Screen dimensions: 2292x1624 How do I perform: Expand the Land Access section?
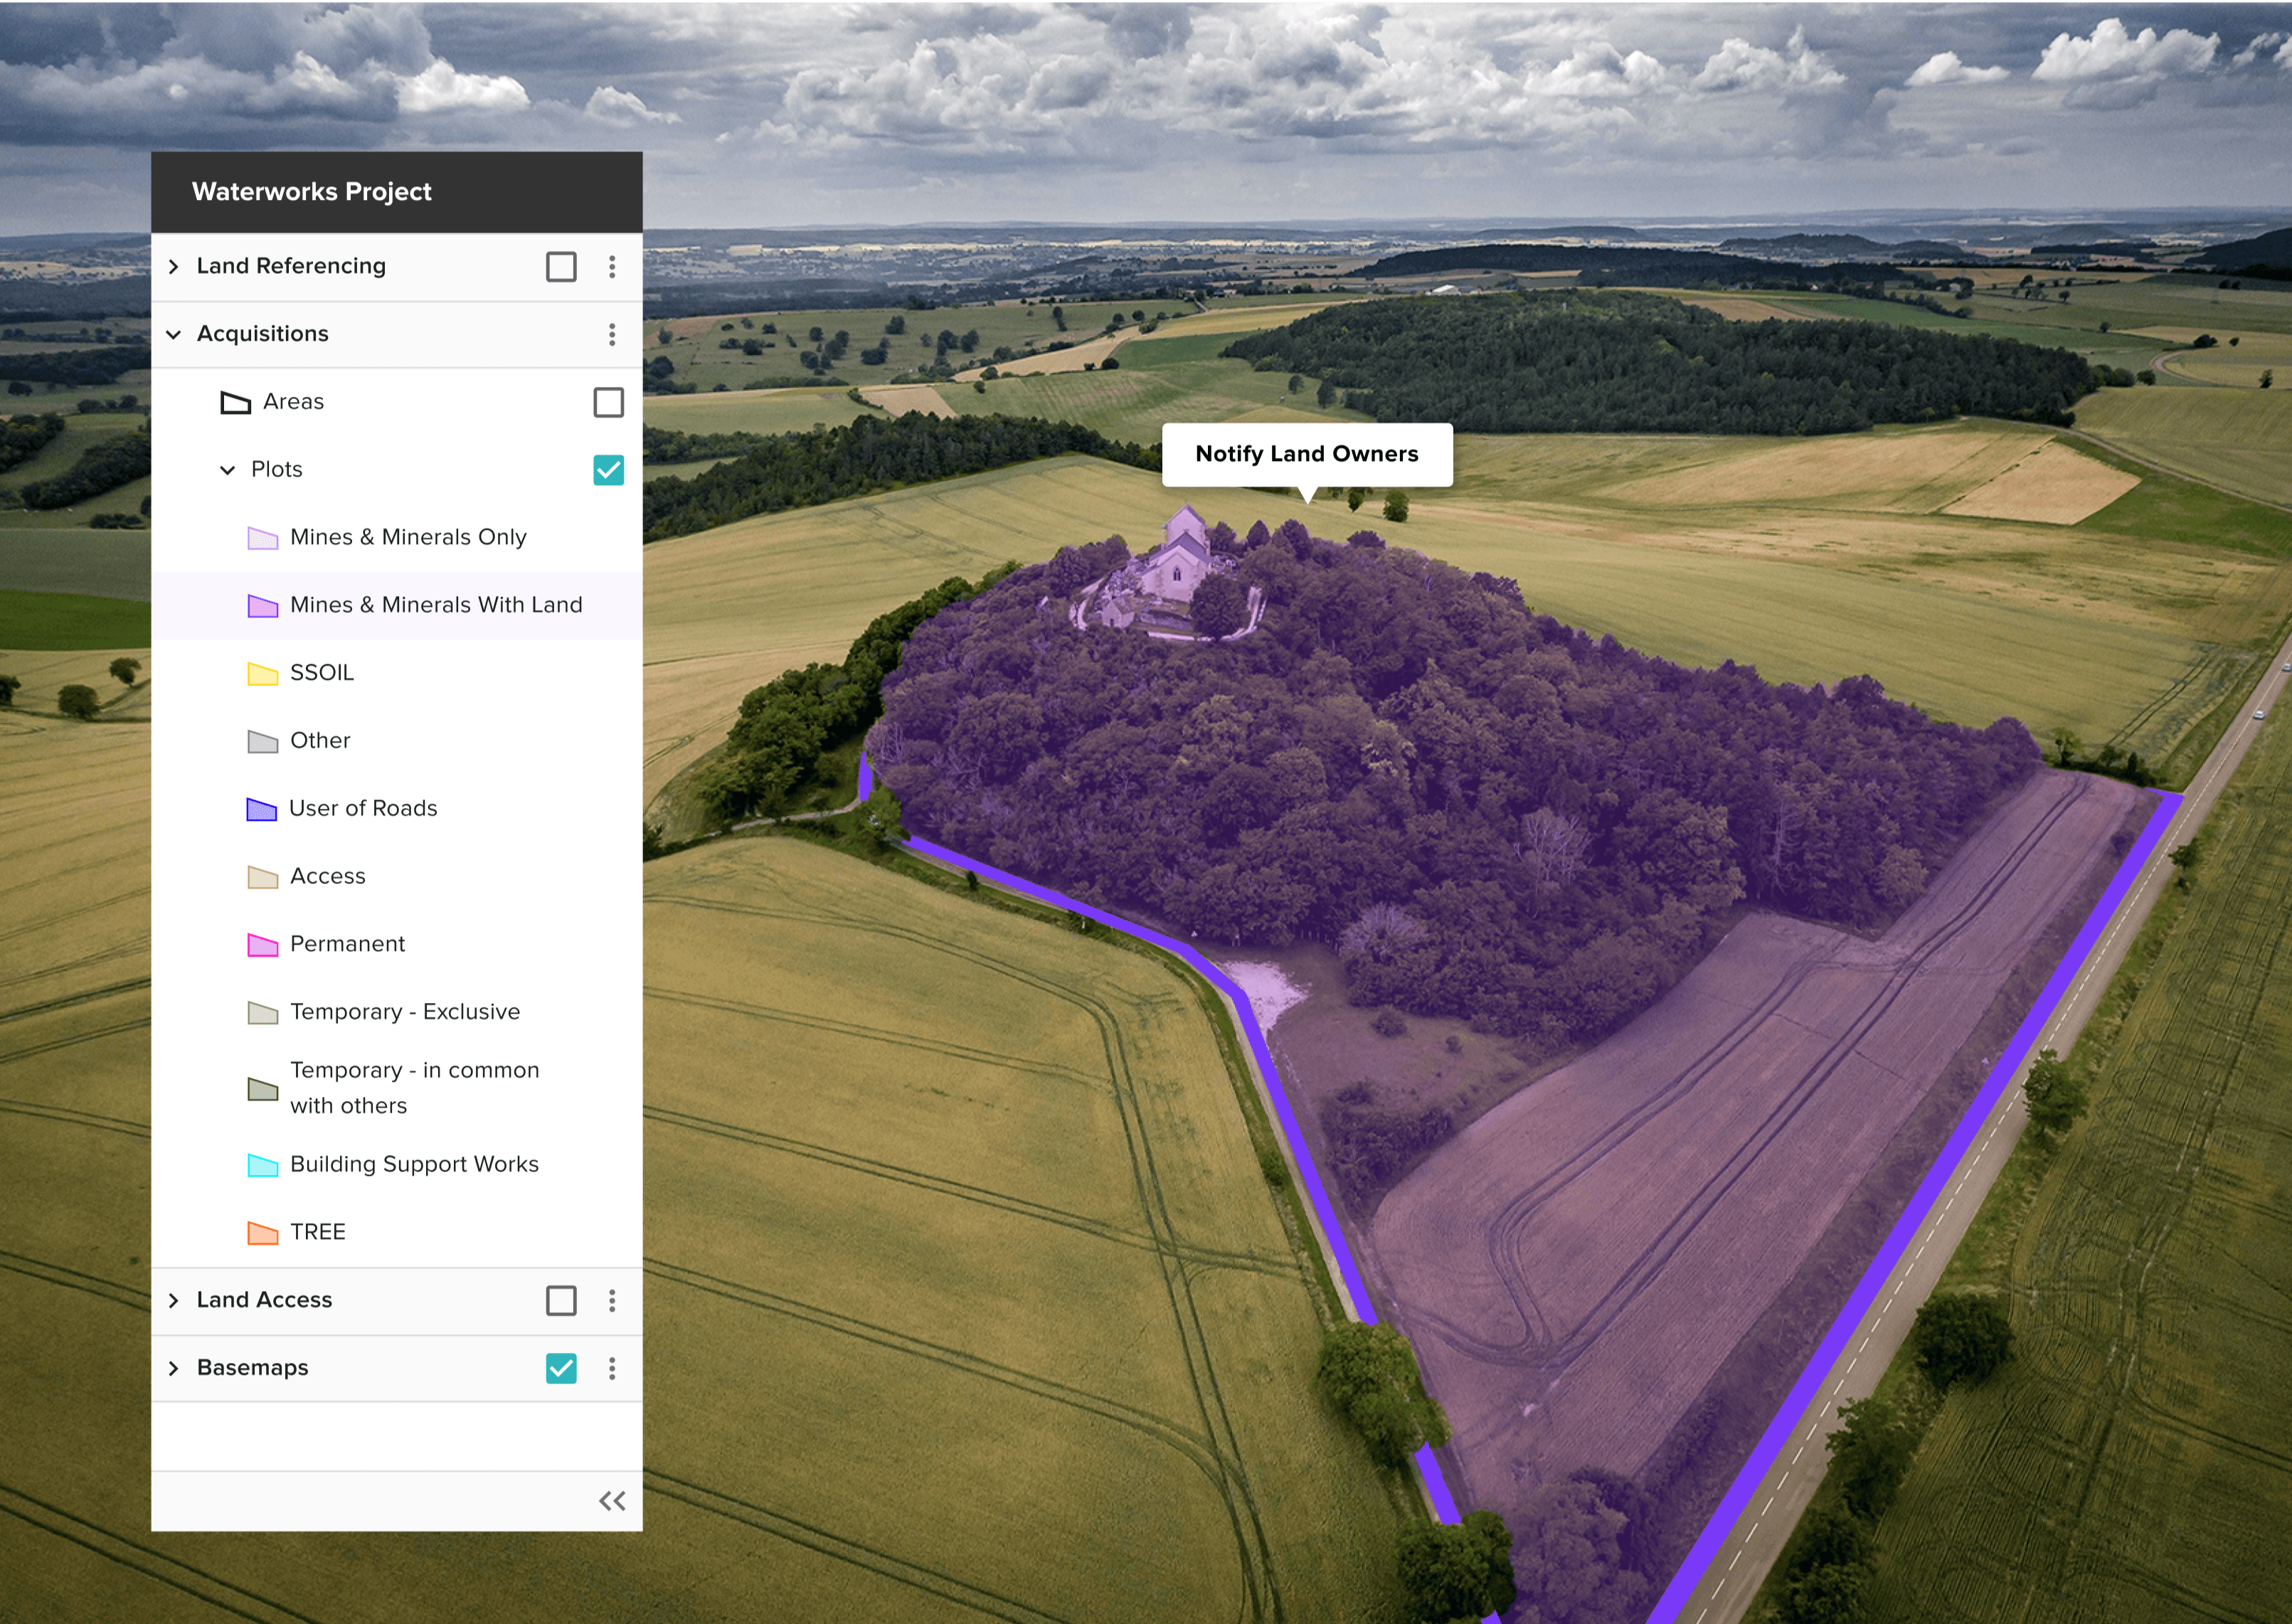[x=171, y=1299]
